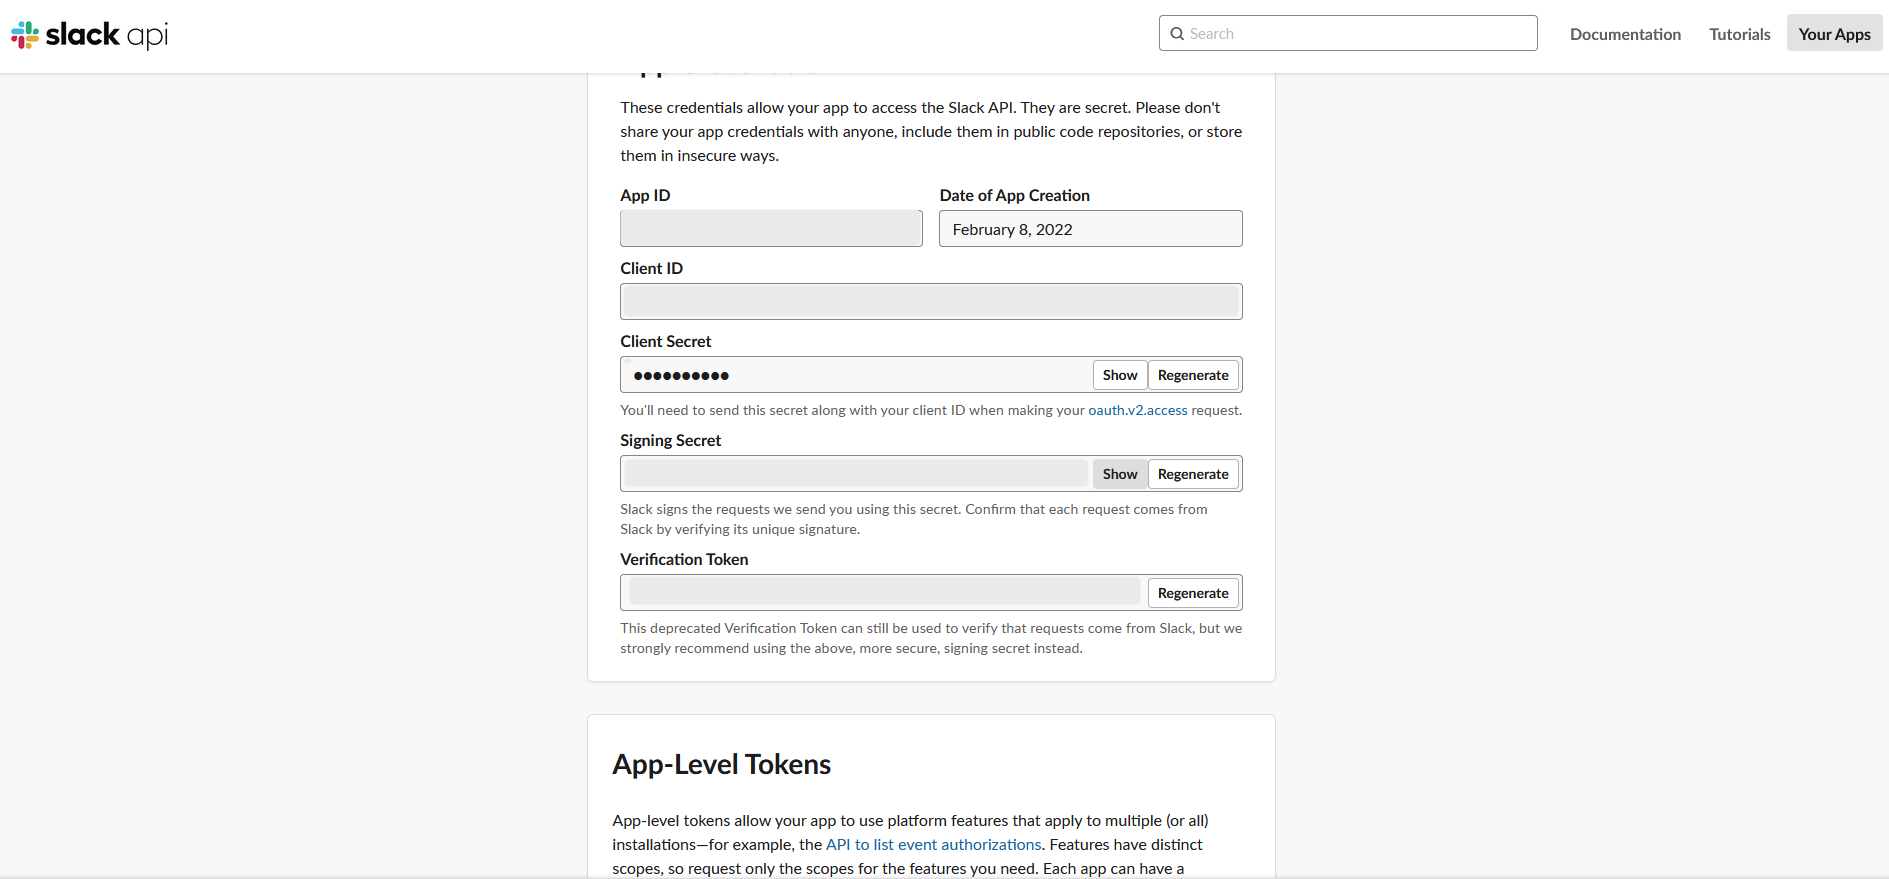Open the oauth.v2.access link
Viewport: 1889px width, 879px height.
pyautogui.click(x=1138, y=410)
